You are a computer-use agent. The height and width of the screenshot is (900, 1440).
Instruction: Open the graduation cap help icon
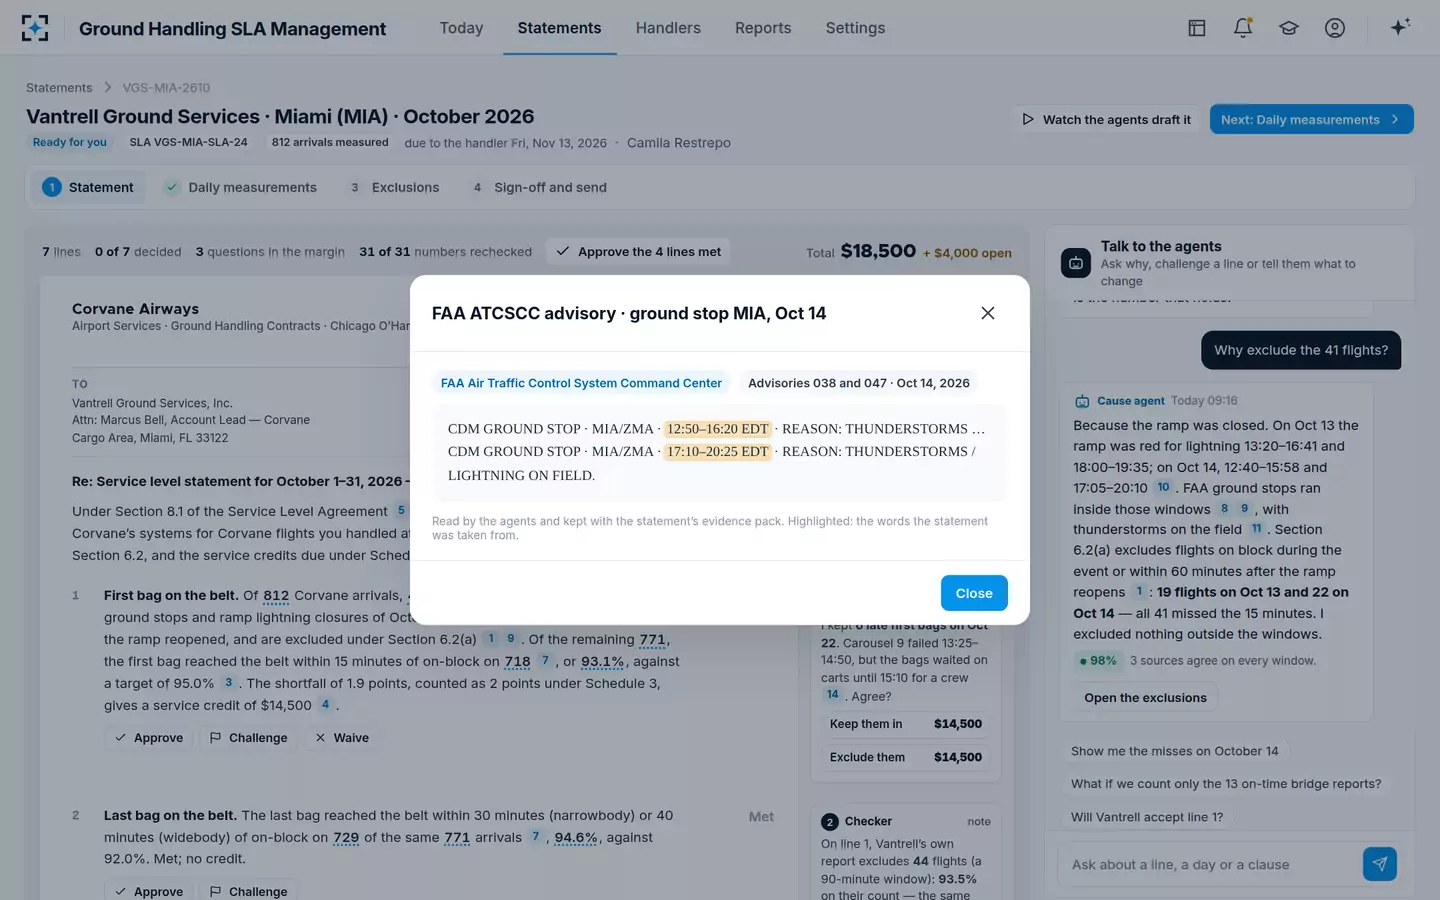1289,28
